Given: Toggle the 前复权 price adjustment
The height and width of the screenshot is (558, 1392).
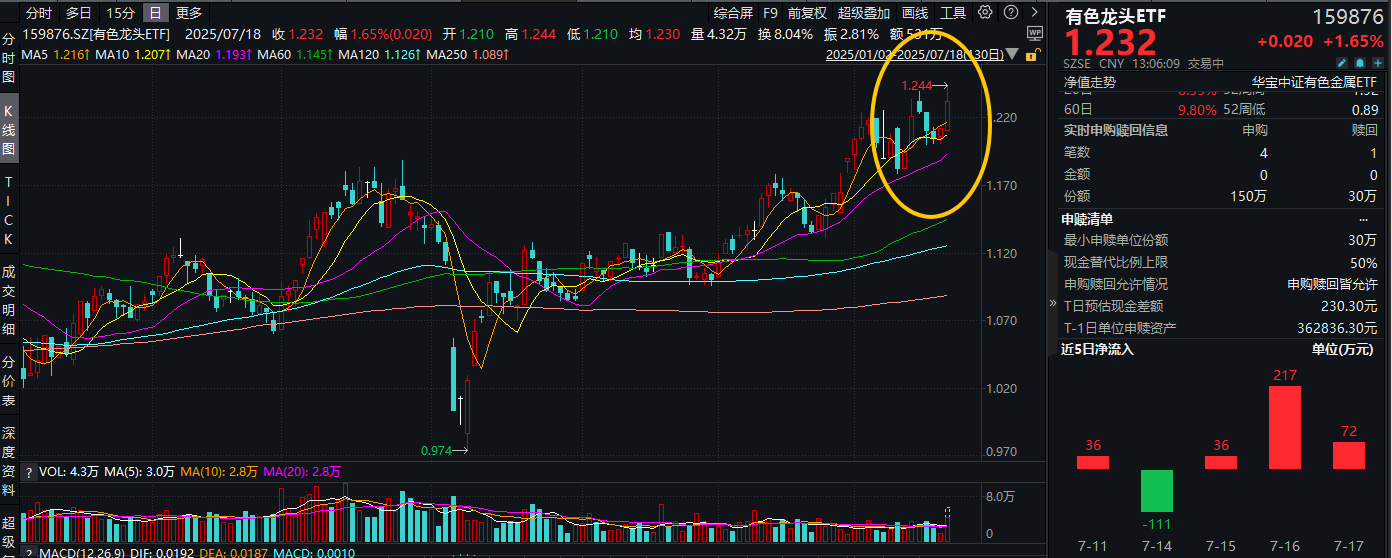Looking at the screenshot, I should 807,13.
